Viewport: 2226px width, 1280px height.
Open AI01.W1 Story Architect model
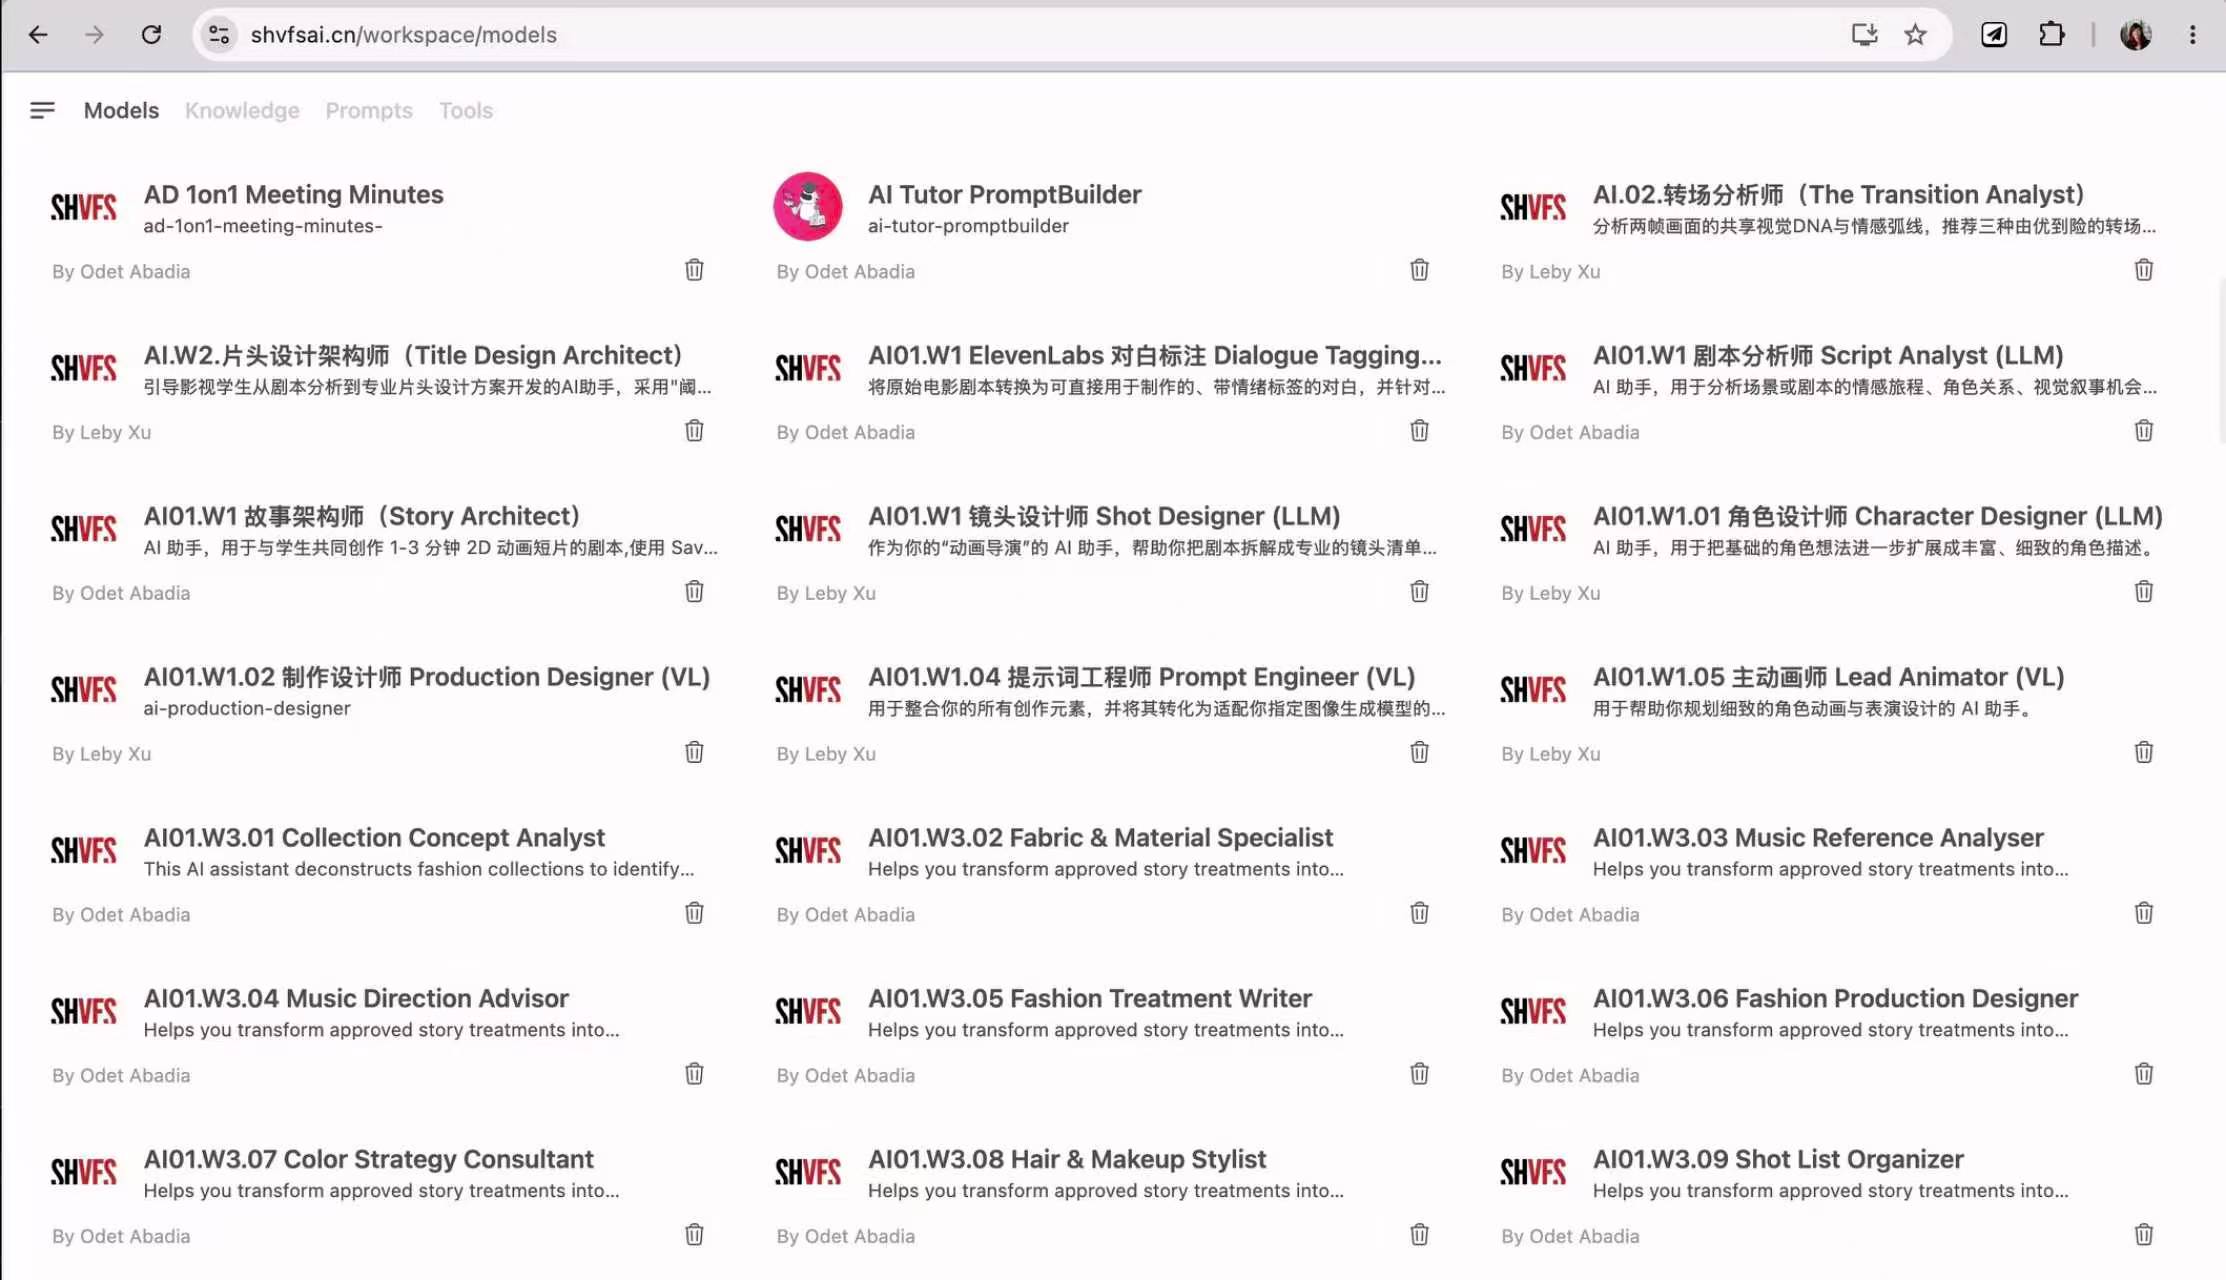point(361,516)
